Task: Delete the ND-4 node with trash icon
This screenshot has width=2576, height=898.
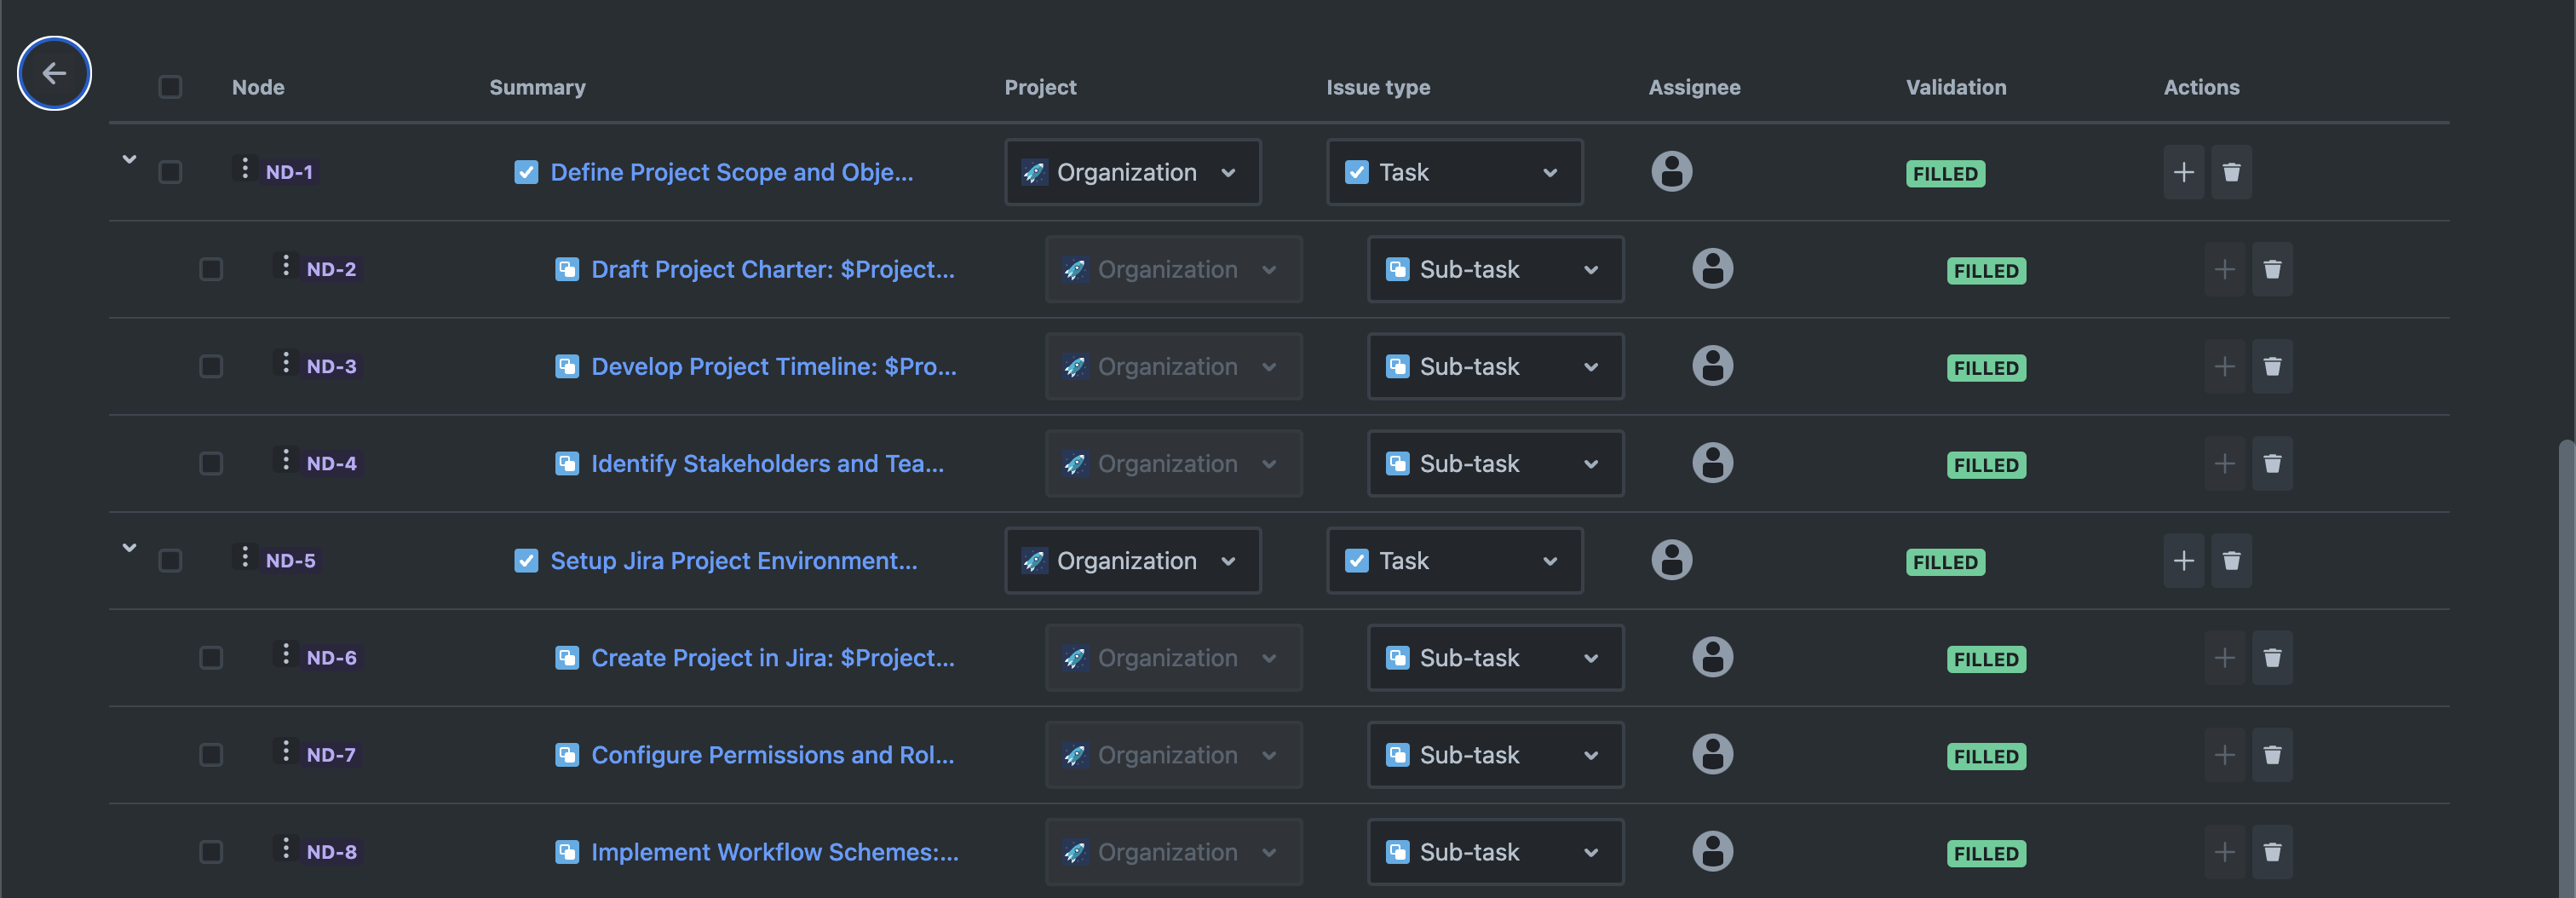Action: [x=2272, y=464]
